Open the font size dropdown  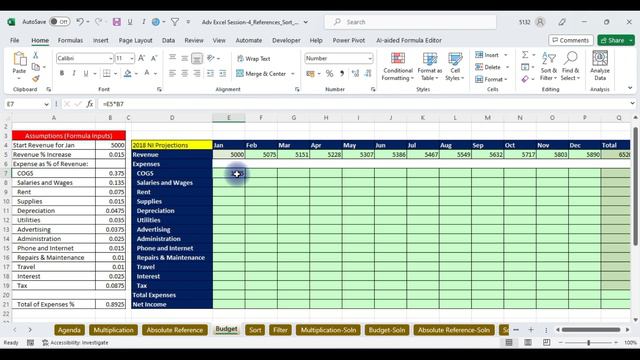[131, 59]
